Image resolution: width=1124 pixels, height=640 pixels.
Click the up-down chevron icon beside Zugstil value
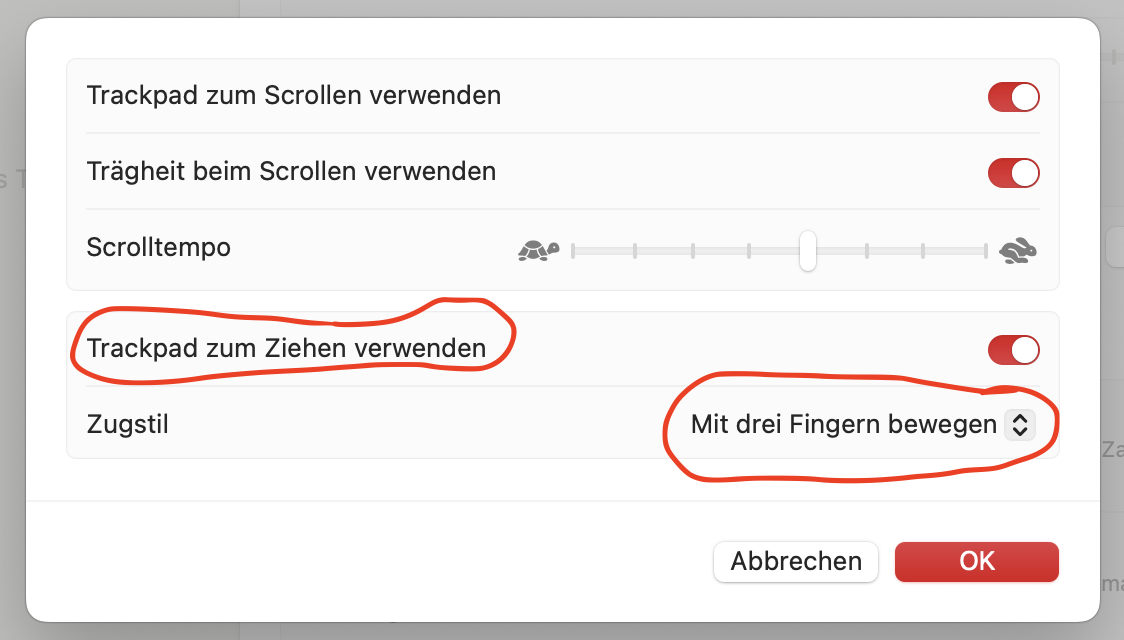[x=1019, y=425]
